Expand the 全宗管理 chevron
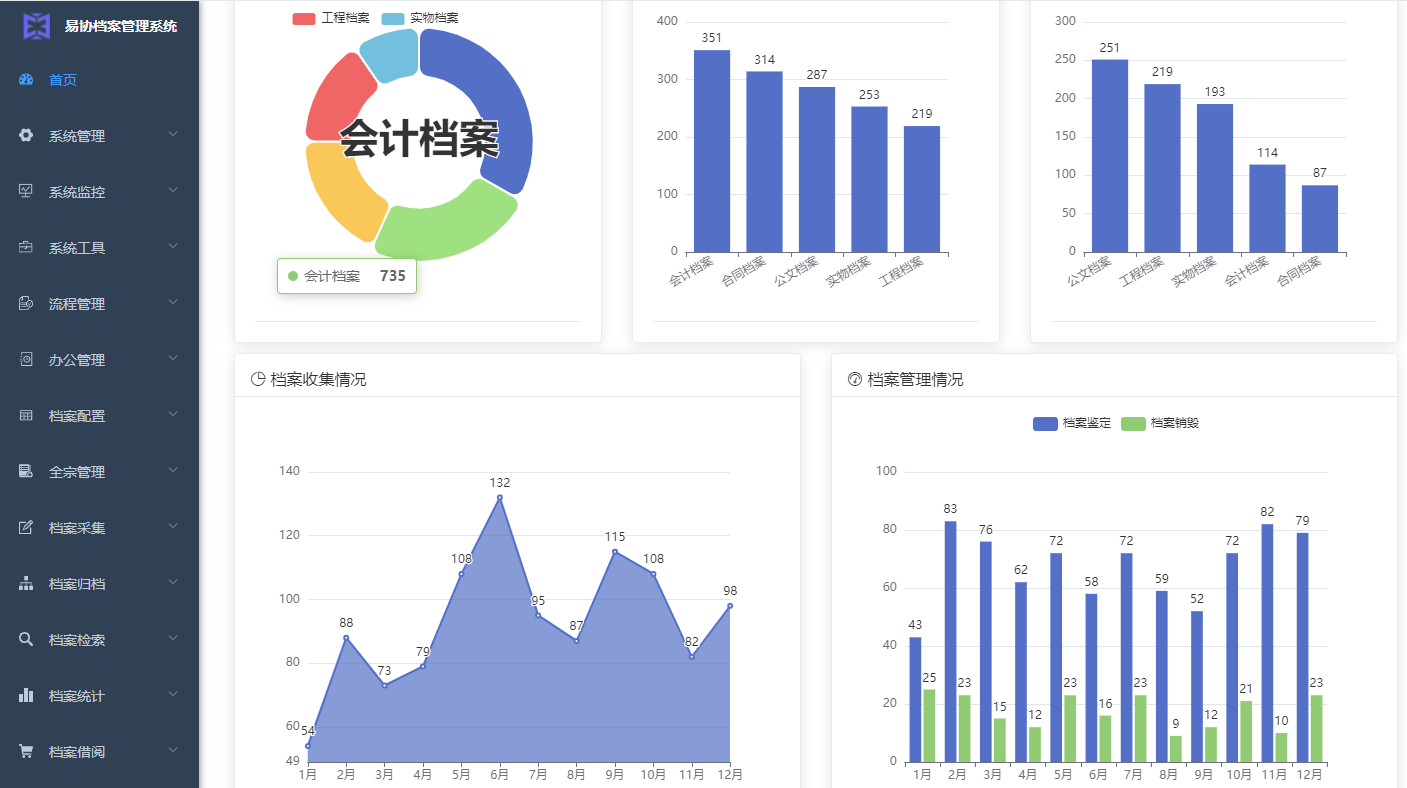Viewport: 1407px width, 788px height. pos(173,470)
